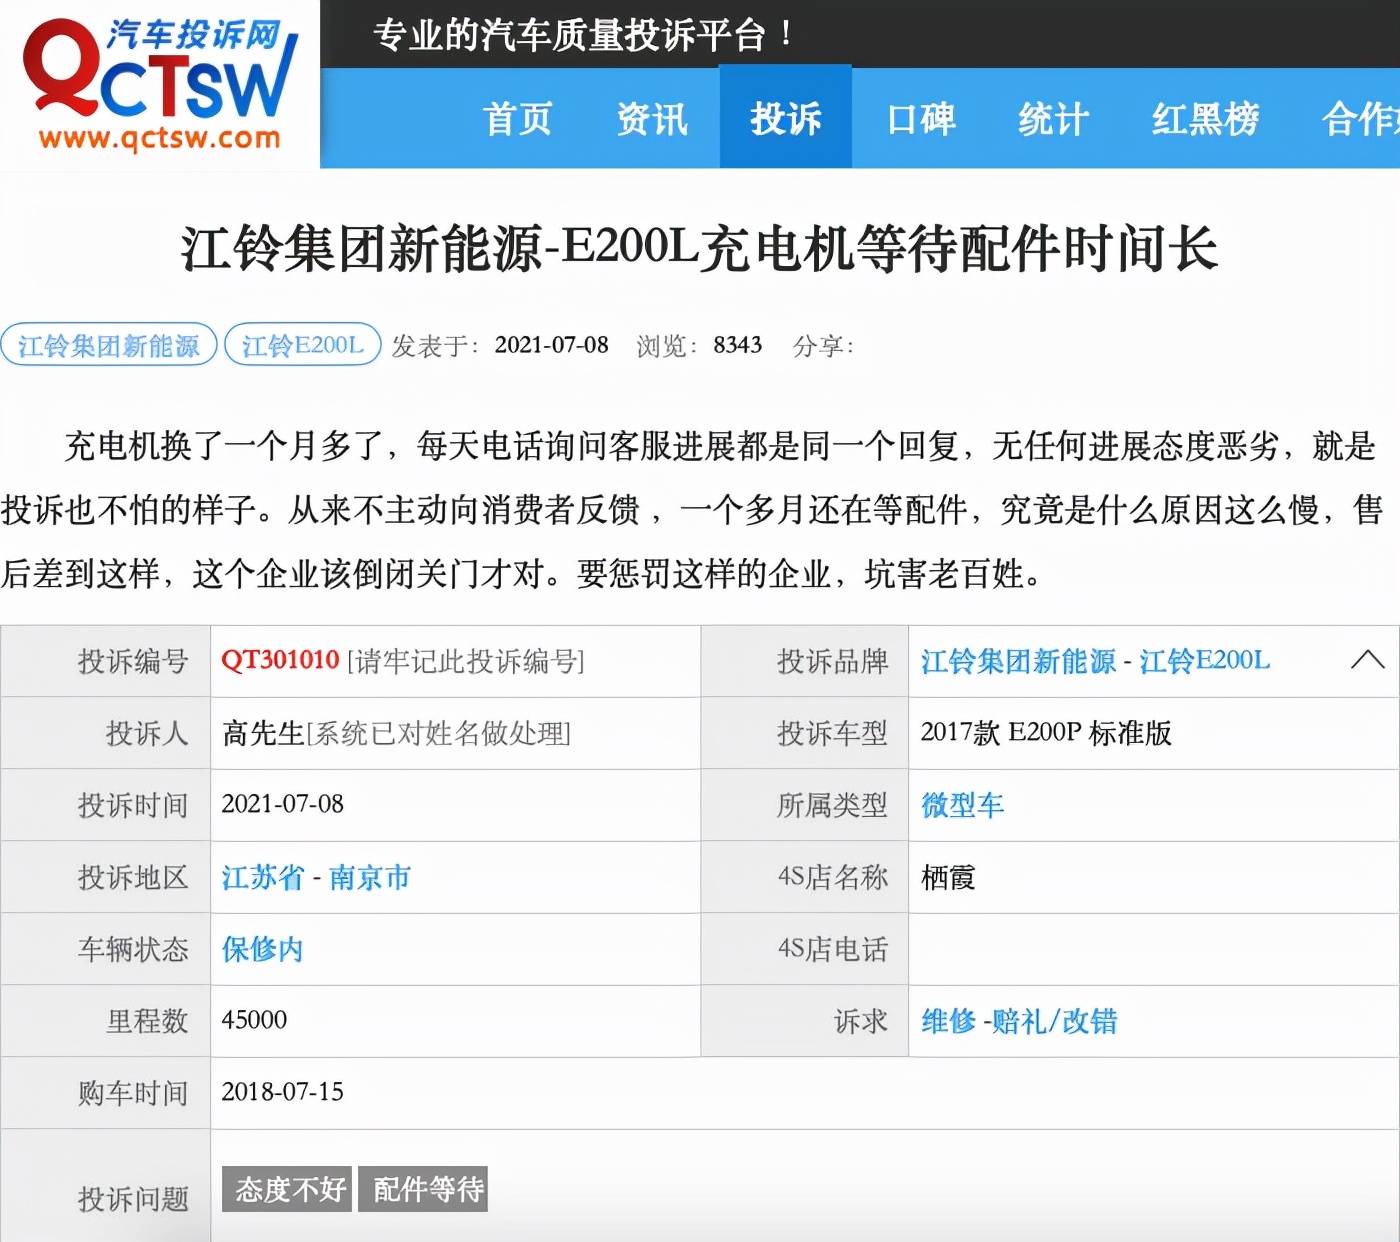Open the 红黑榜 nav tab
Viewport: 1400px width, 1242px height.
coord(1205,119)
